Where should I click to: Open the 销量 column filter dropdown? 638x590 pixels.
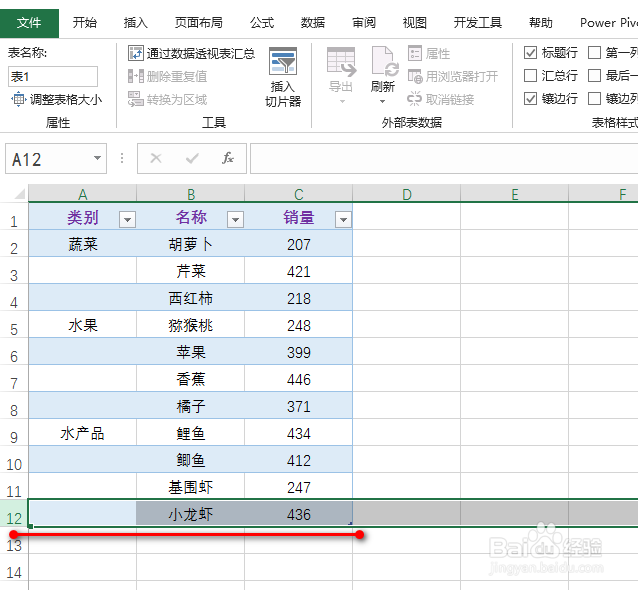tap(343, 219)
